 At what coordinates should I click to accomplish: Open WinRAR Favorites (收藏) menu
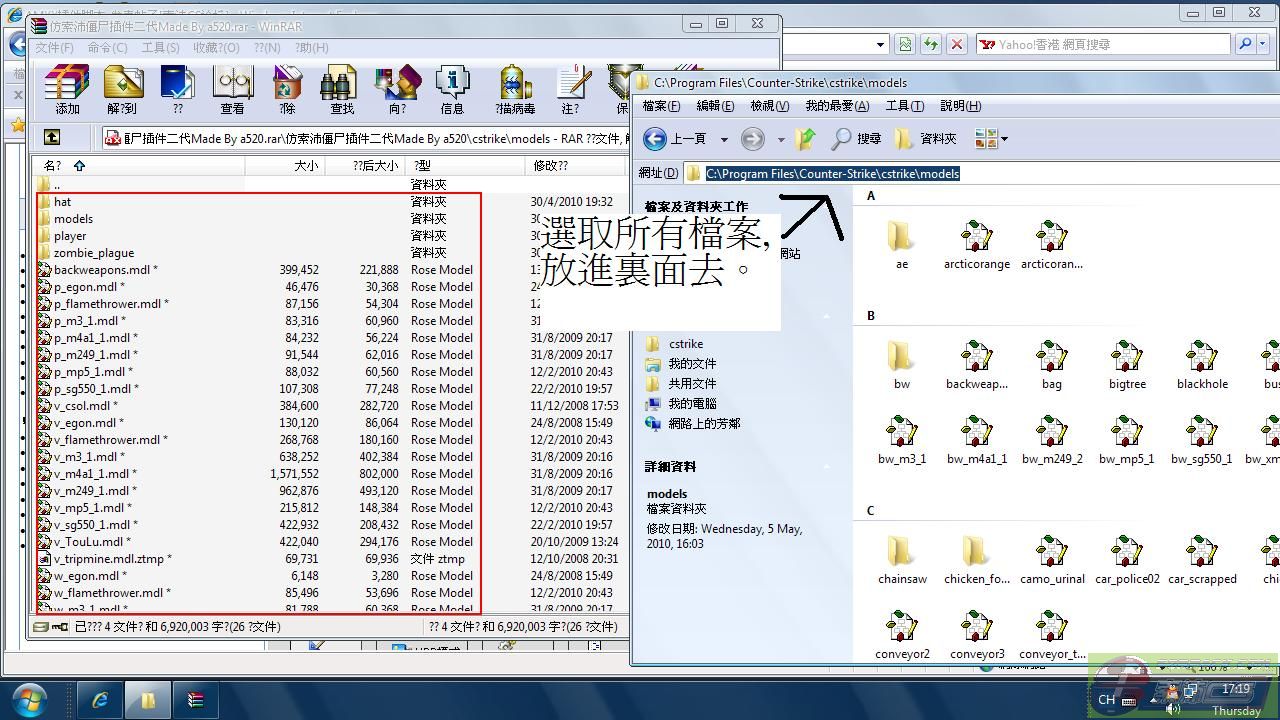(216, 47)
